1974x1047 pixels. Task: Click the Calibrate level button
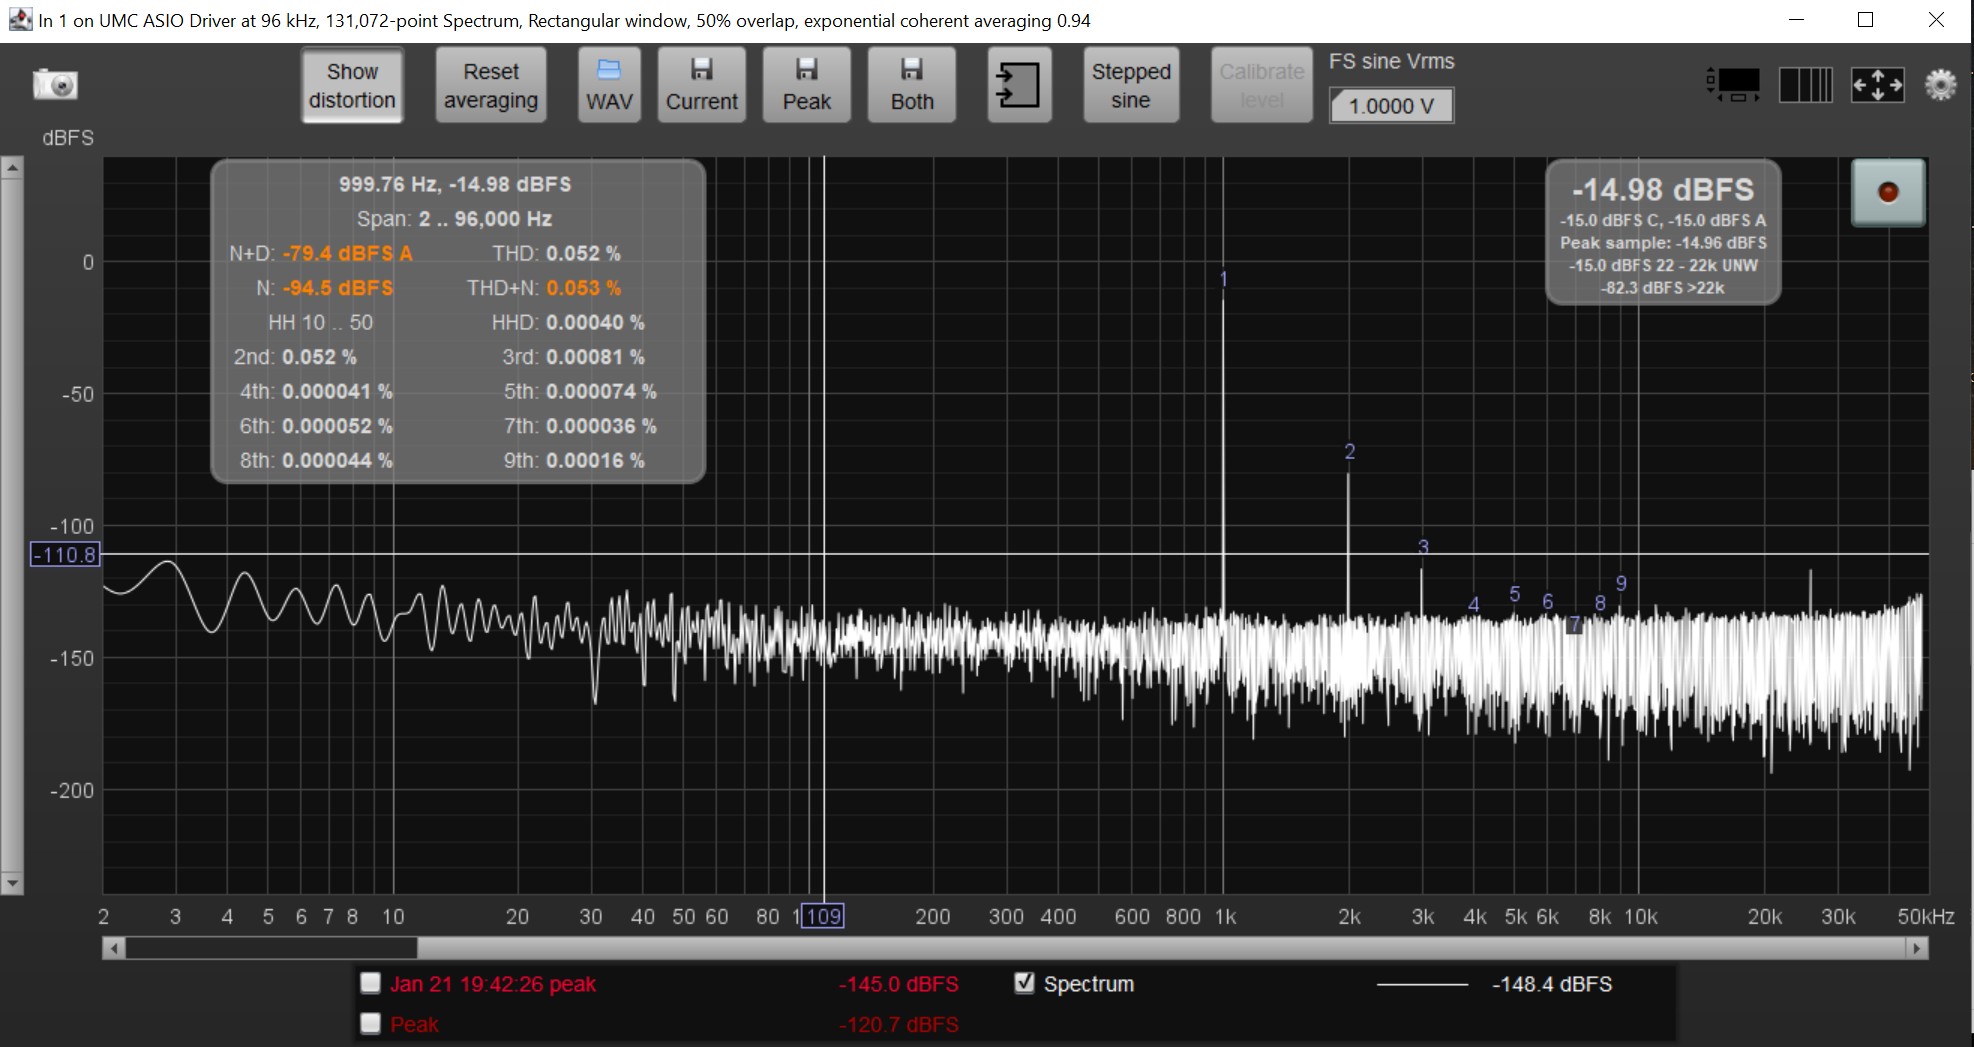tap(1262, 86)
